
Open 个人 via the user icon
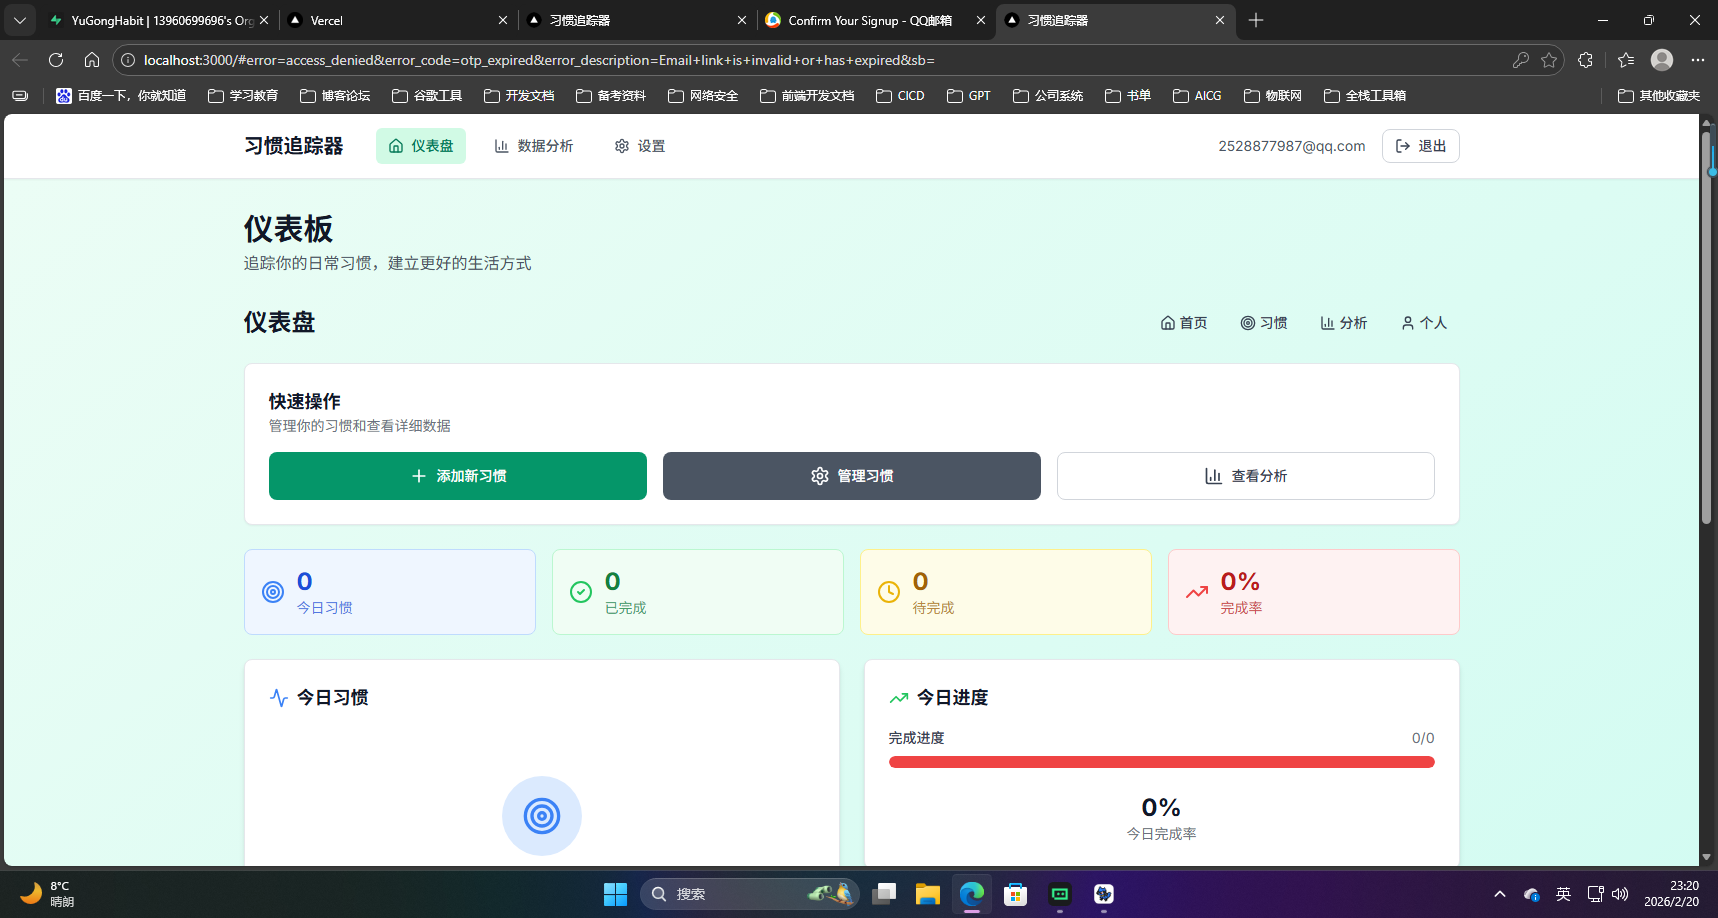(x=1408, y=322)
